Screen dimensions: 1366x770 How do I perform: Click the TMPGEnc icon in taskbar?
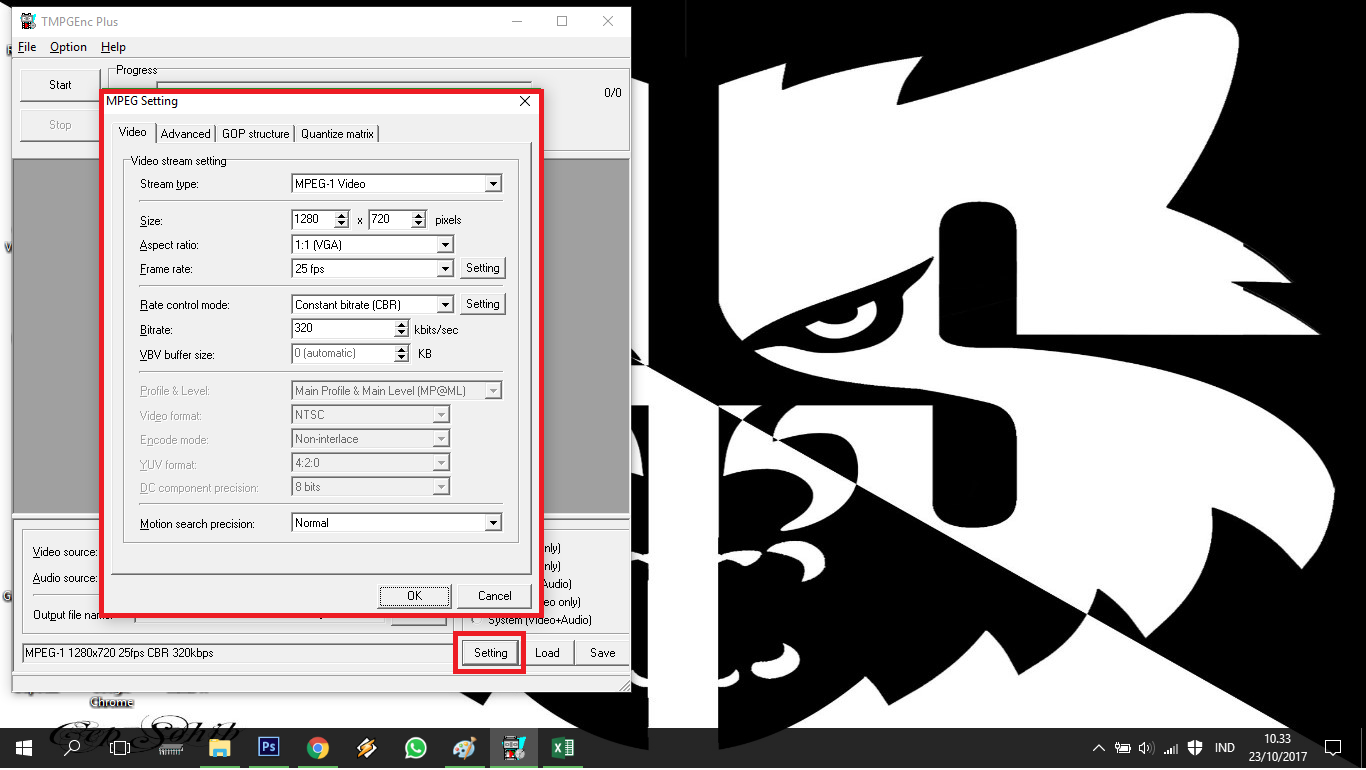[x=514, y=747]
